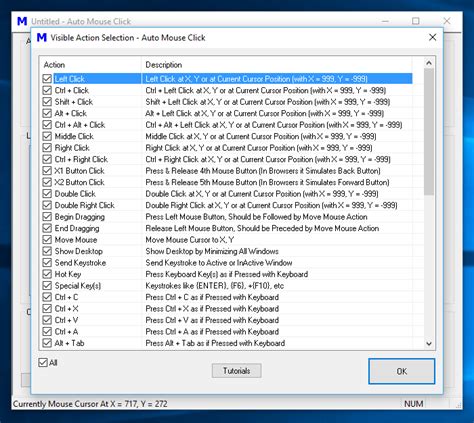Toggle the Shift + Click checkbox
474x423 pixels.
[x=47, y=102]
